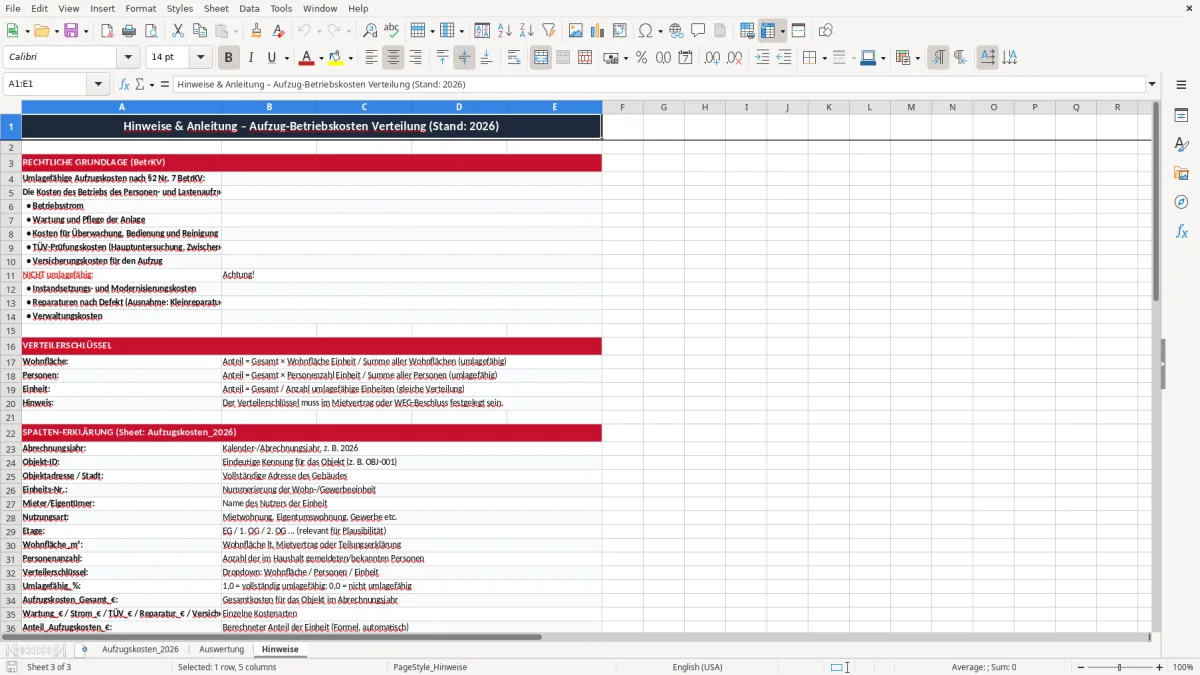Toggle center horizontal alignment
The height and width of the screenshot is (675, 1200).
pos(394,58)
